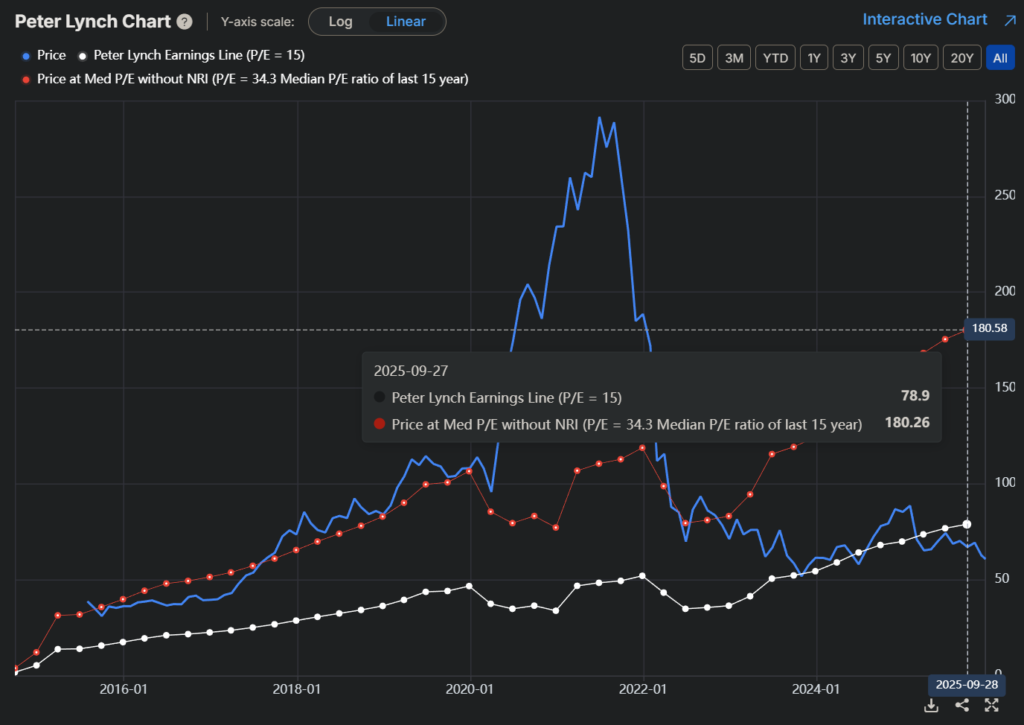Expand chart to fullscreen
The image size is (1024, 725).
(992, 706)
